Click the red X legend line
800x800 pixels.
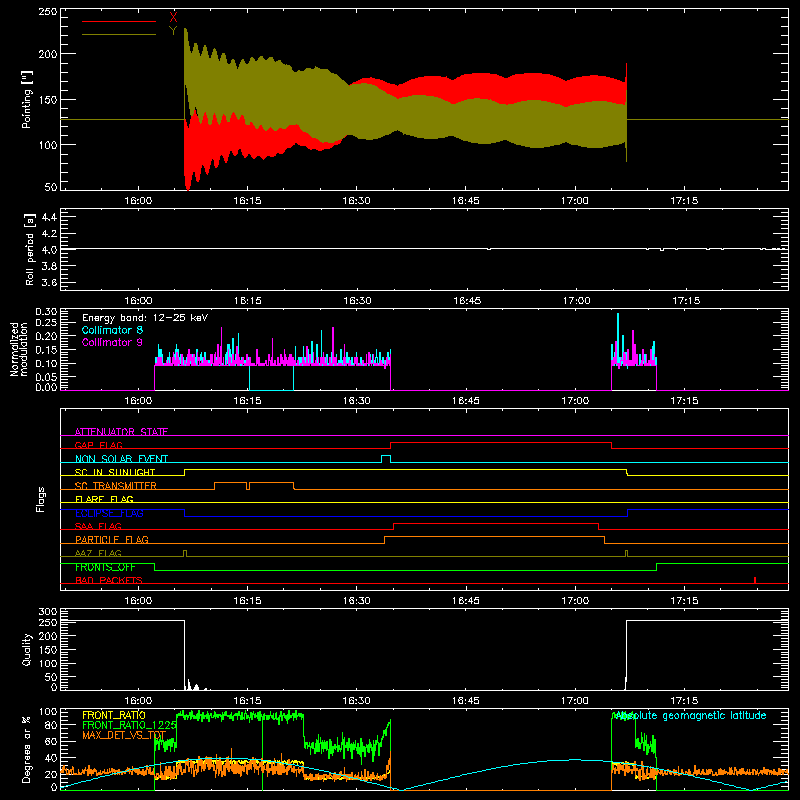(x=119, y=21)
